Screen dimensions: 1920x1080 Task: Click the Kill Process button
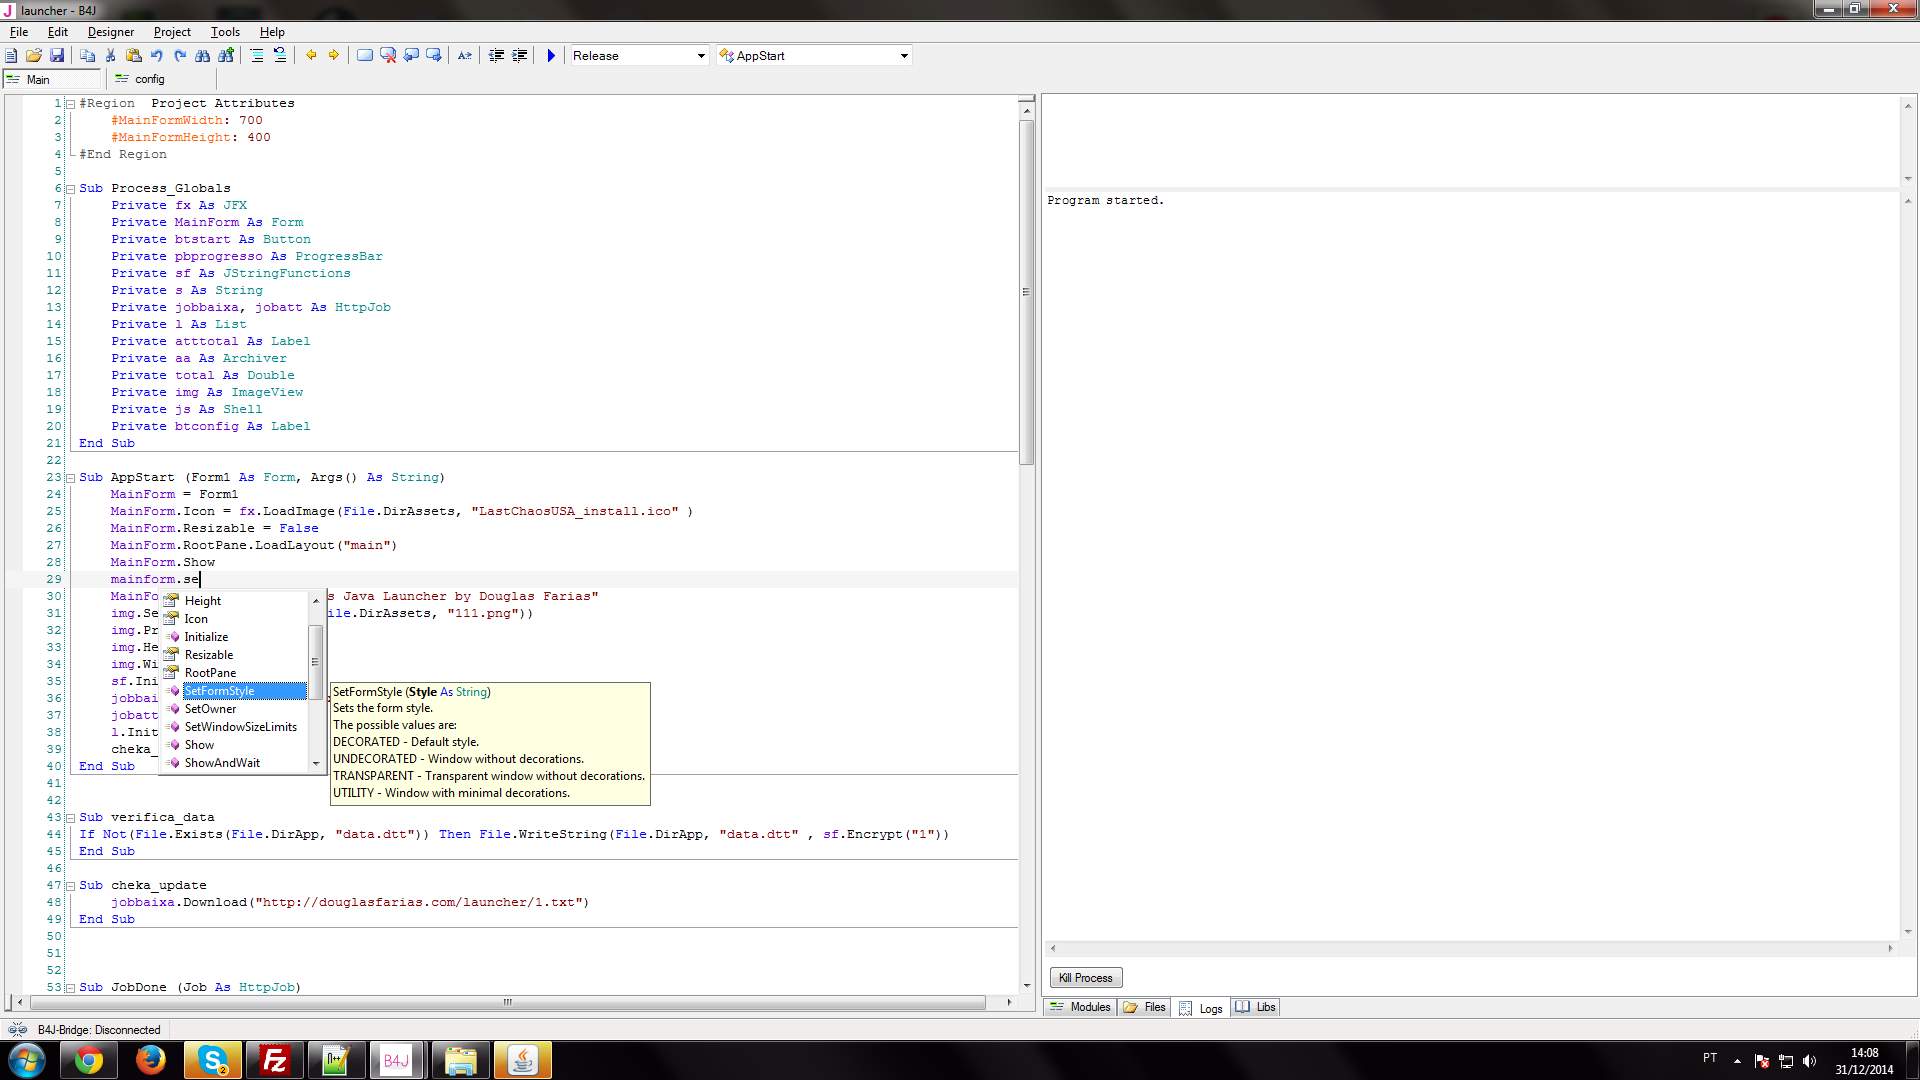point(1085,977)
